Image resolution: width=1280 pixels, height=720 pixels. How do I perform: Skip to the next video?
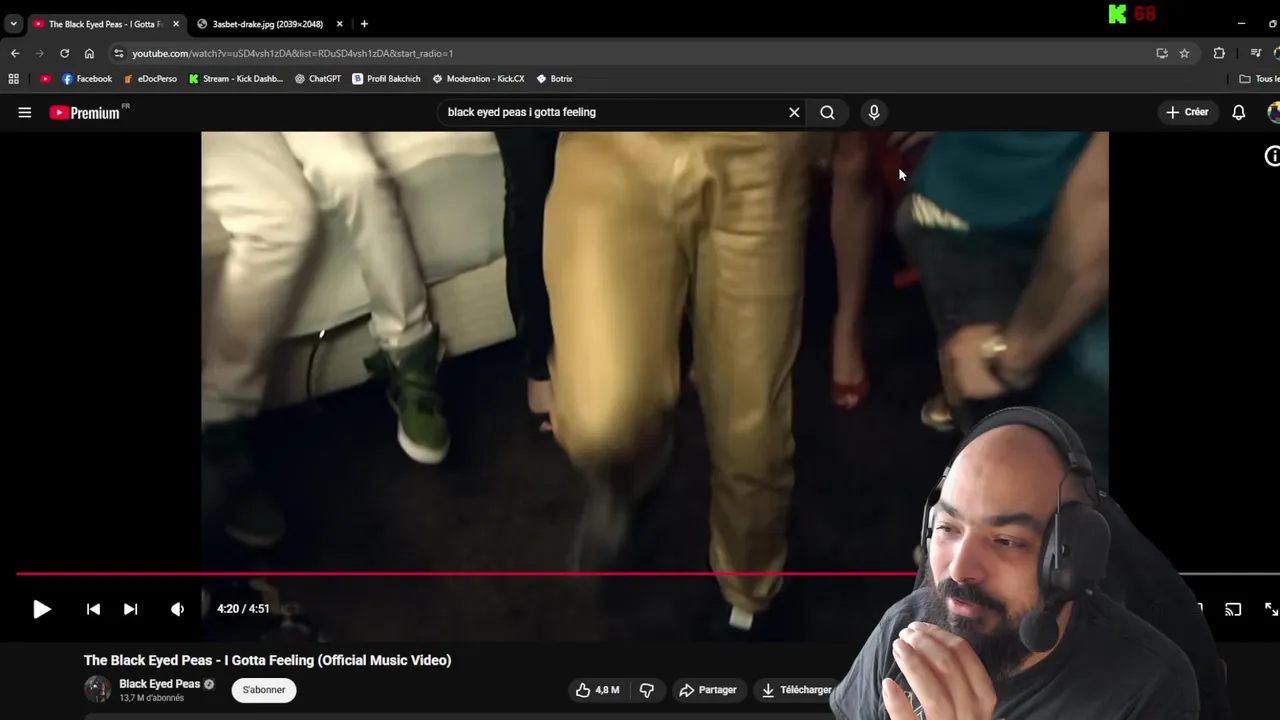tap(130, 609)
